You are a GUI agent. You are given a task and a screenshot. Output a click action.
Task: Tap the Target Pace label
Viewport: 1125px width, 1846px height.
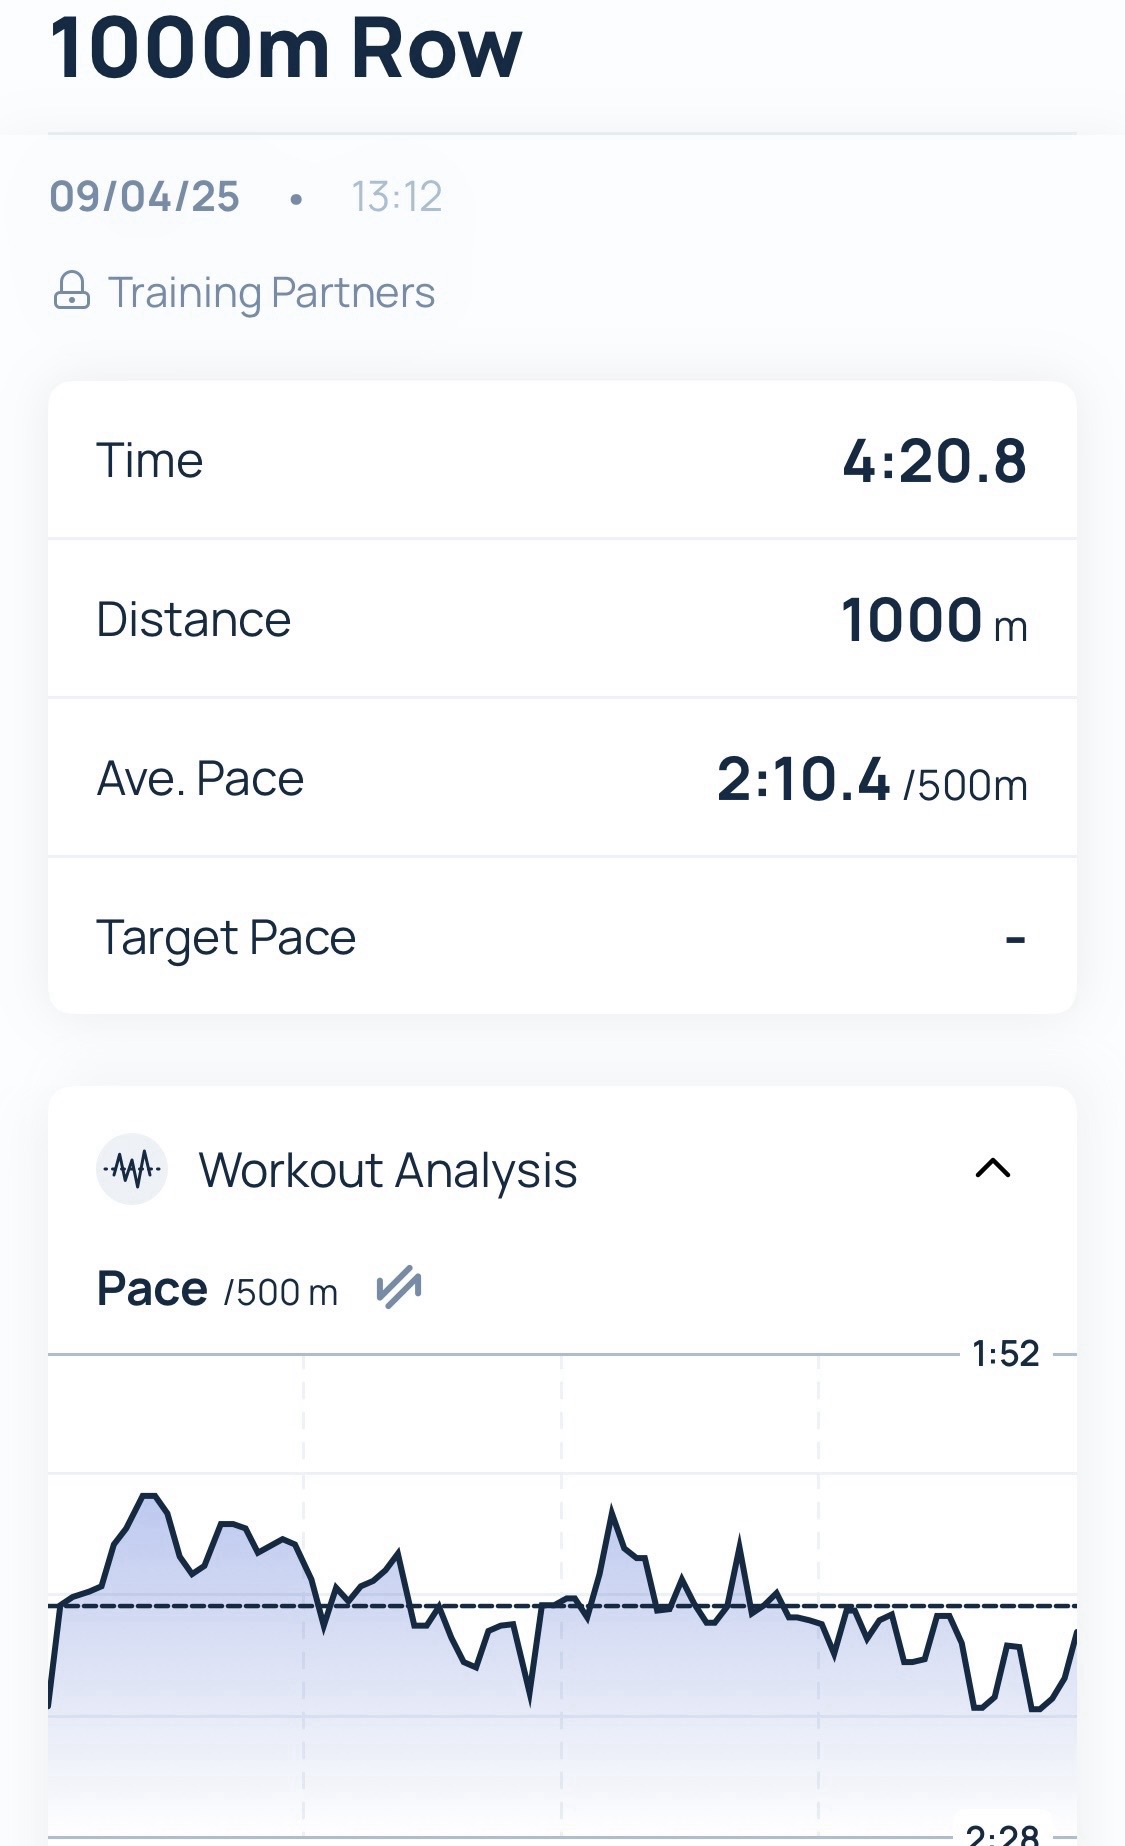coord(226,938)
